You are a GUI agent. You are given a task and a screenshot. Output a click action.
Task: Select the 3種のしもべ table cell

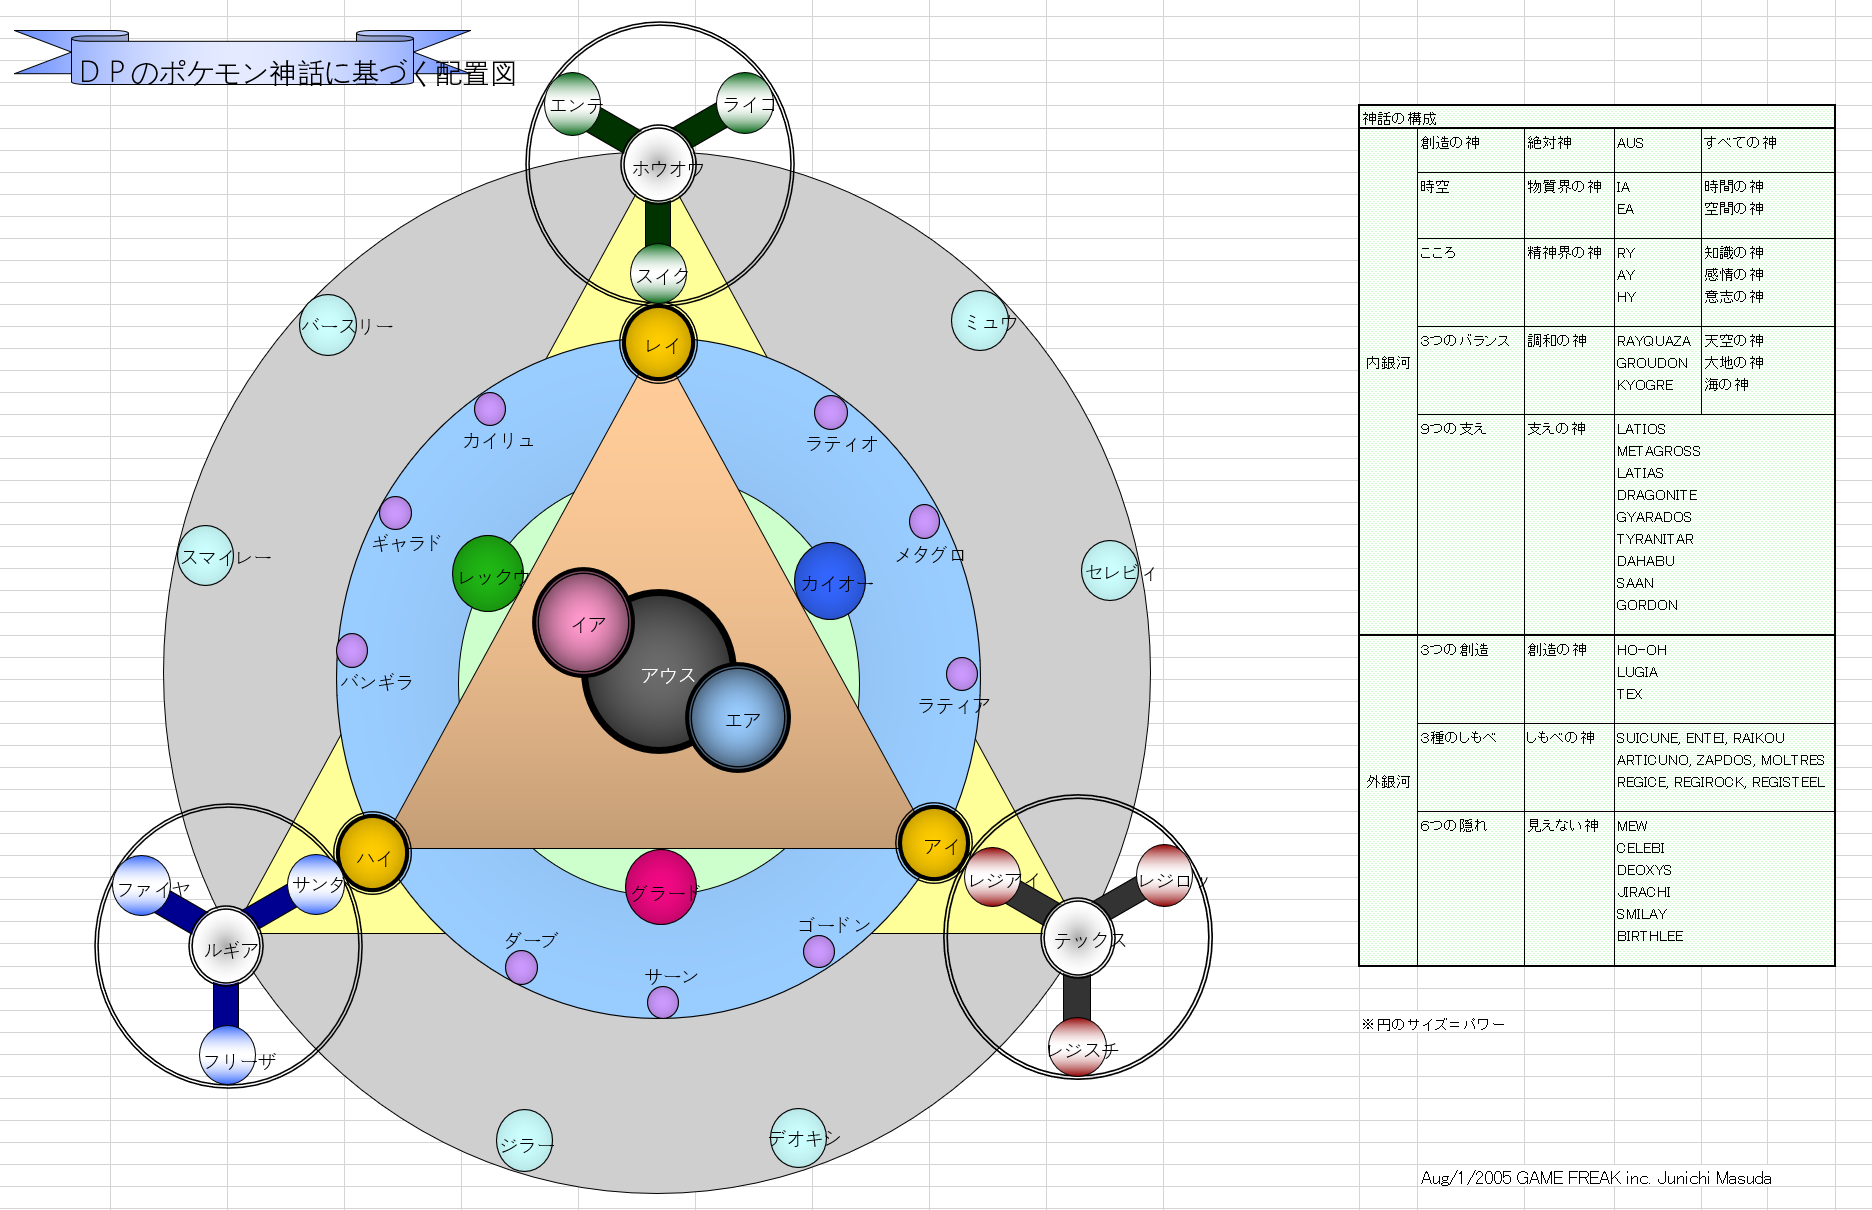tap(1470, 767)
